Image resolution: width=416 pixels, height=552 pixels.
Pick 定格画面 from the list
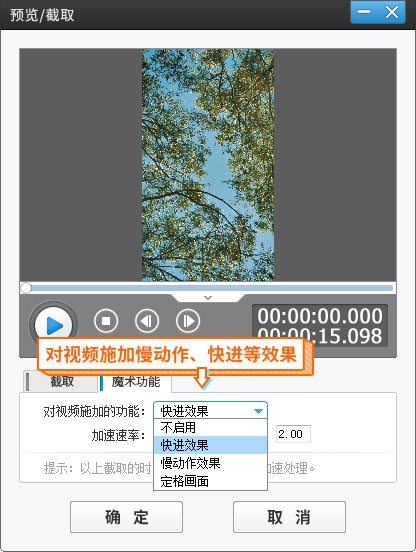pos(210,481)
